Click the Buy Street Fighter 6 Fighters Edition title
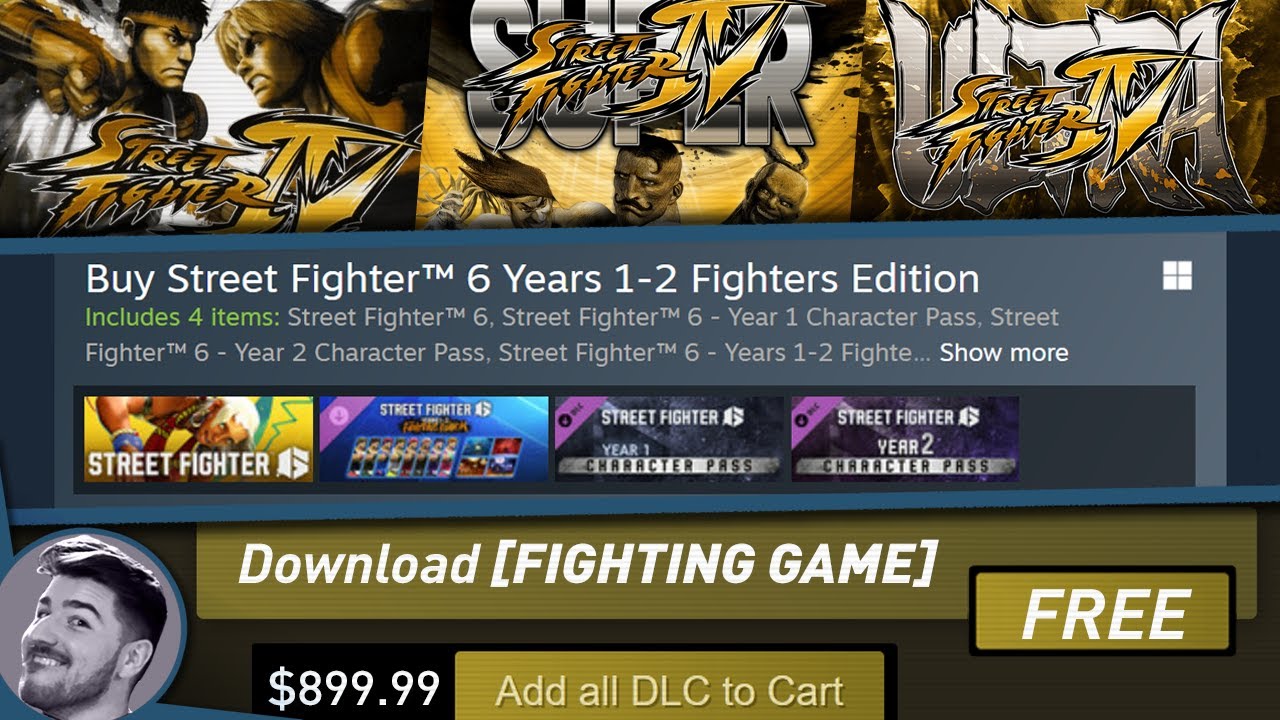This screenshot has height=720, width=1280. pyautogui.click(x=533, y=278)
